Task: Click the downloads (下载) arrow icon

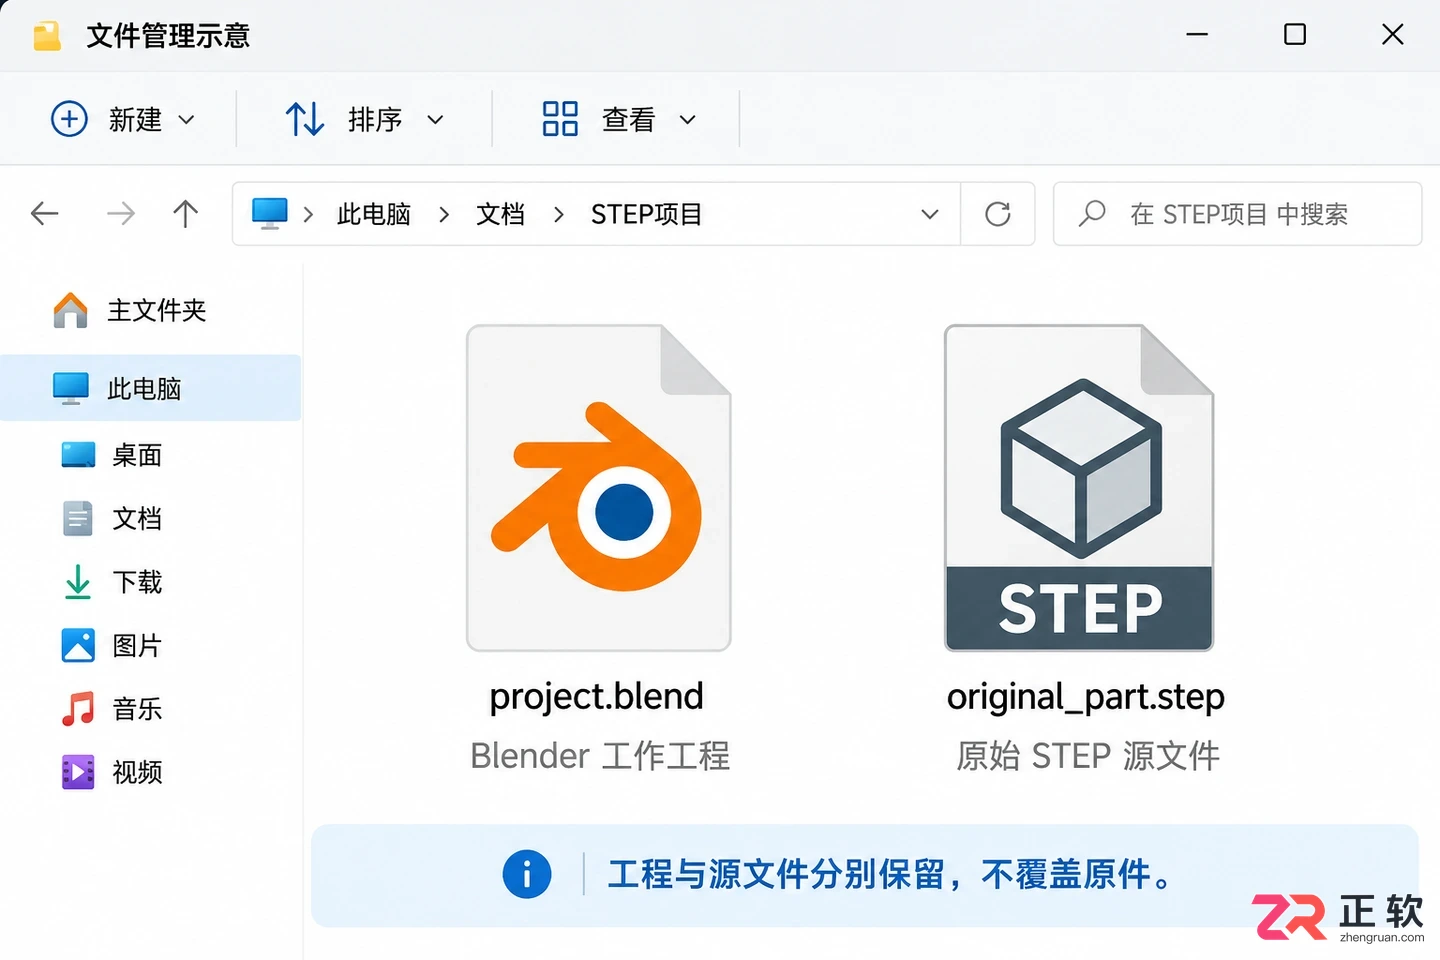Action: 78,582
